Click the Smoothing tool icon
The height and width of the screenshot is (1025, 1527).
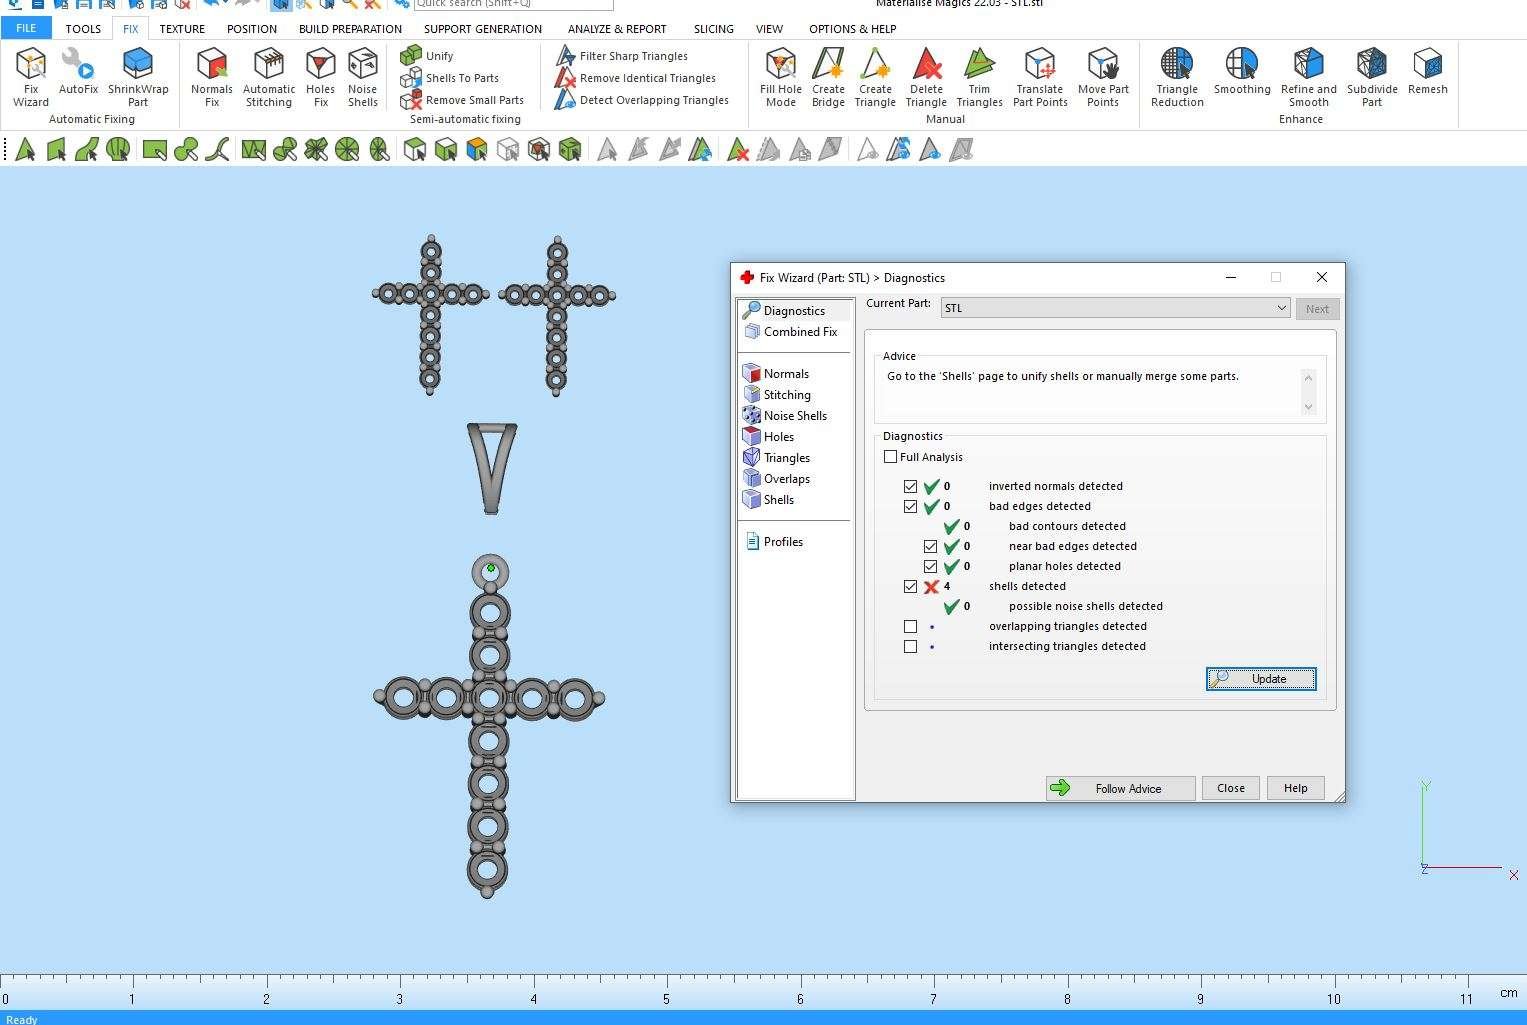tap(1242, 72)
